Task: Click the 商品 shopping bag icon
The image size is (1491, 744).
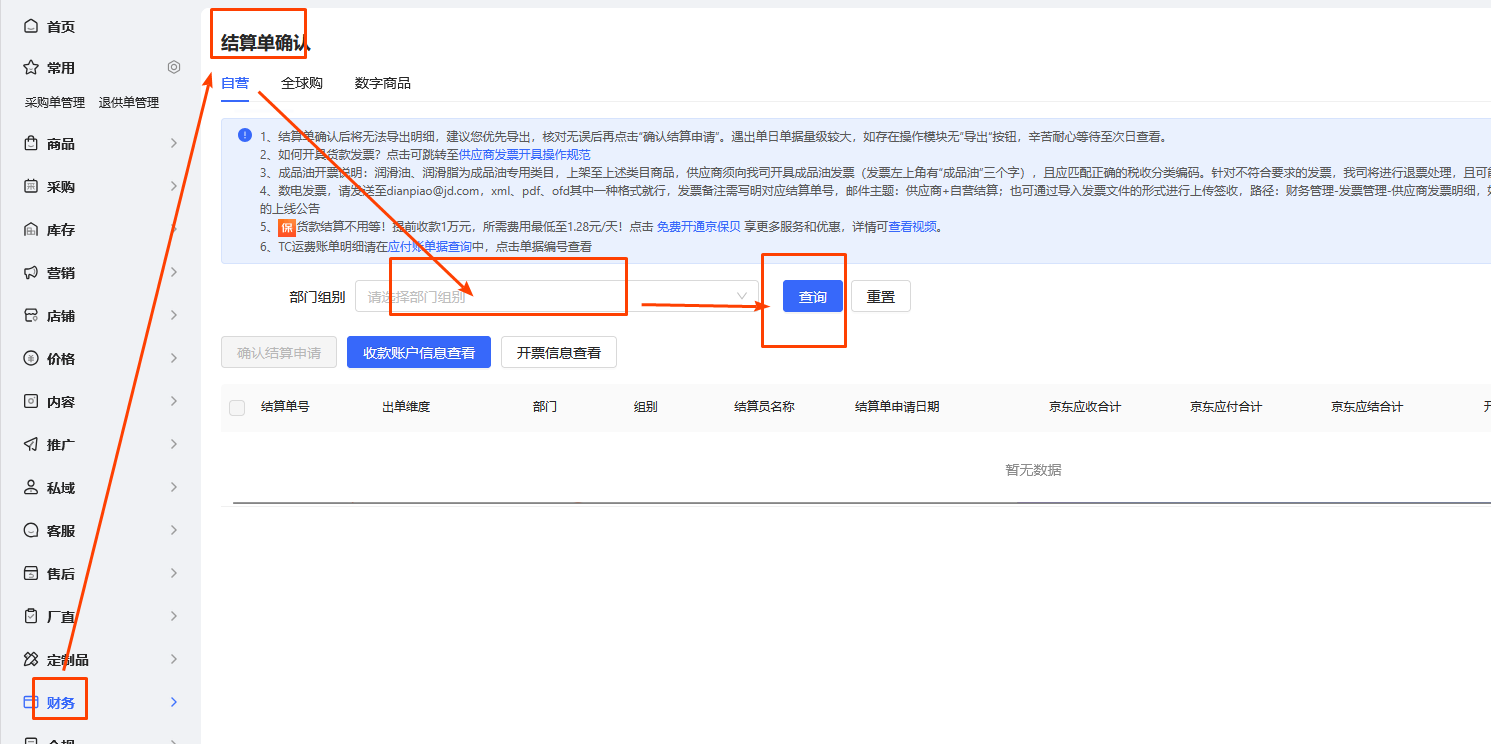Action: click(x=31, y=143)
